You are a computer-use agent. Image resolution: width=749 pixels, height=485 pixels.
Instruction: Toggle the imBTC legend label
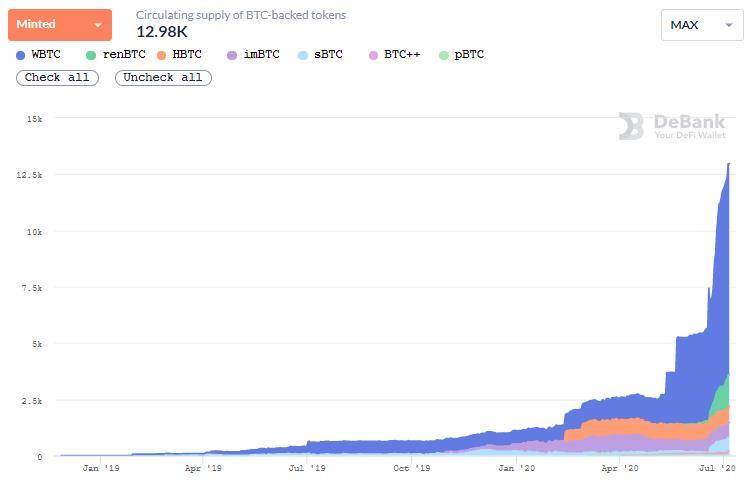pos(261,54)
